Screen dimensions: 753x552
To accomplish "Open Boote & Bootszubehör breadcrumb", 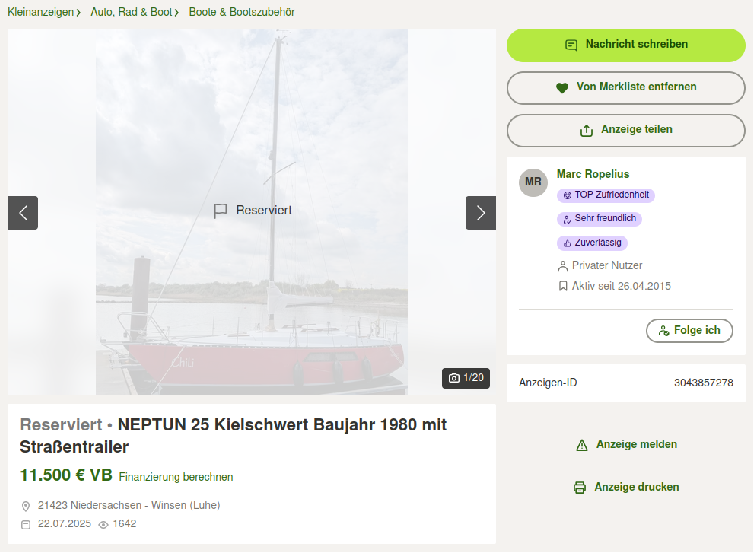I will (242, 12).
